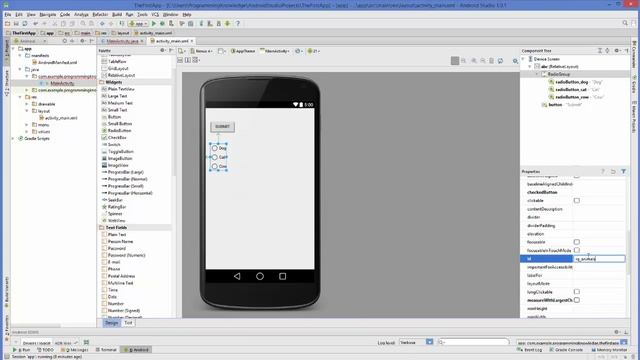Open the Nexus 4 device dropdown
Image resolution: width=640 pixels, height=360 pixels.
202,51
